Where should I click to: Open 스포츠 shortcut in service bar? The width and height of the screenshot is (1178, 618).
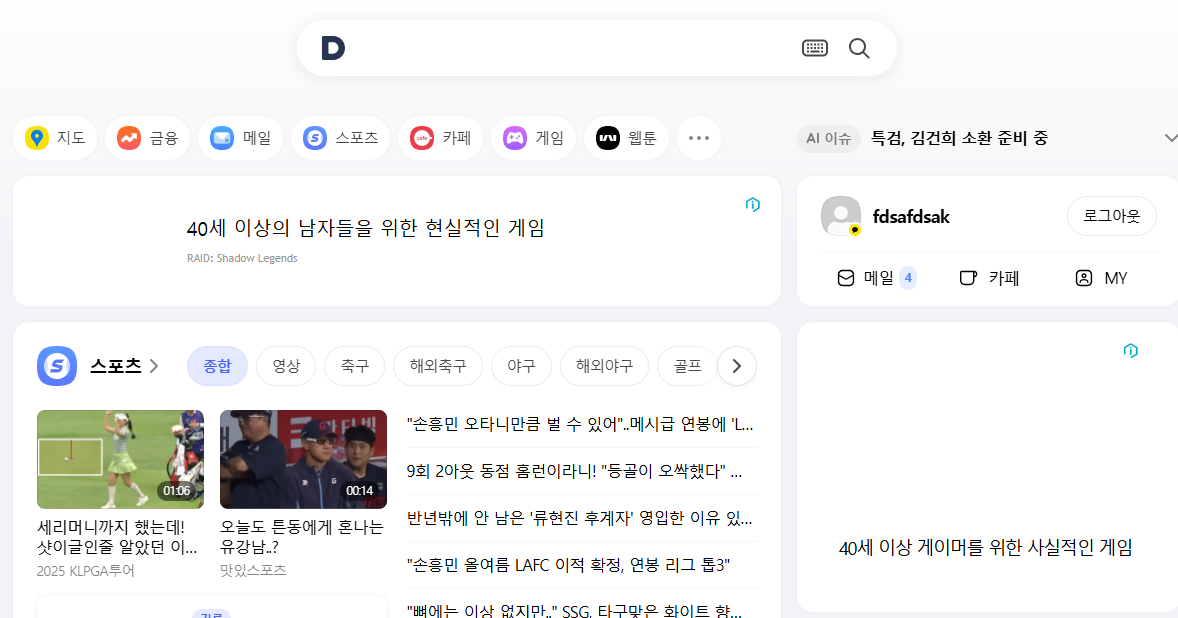340,138
